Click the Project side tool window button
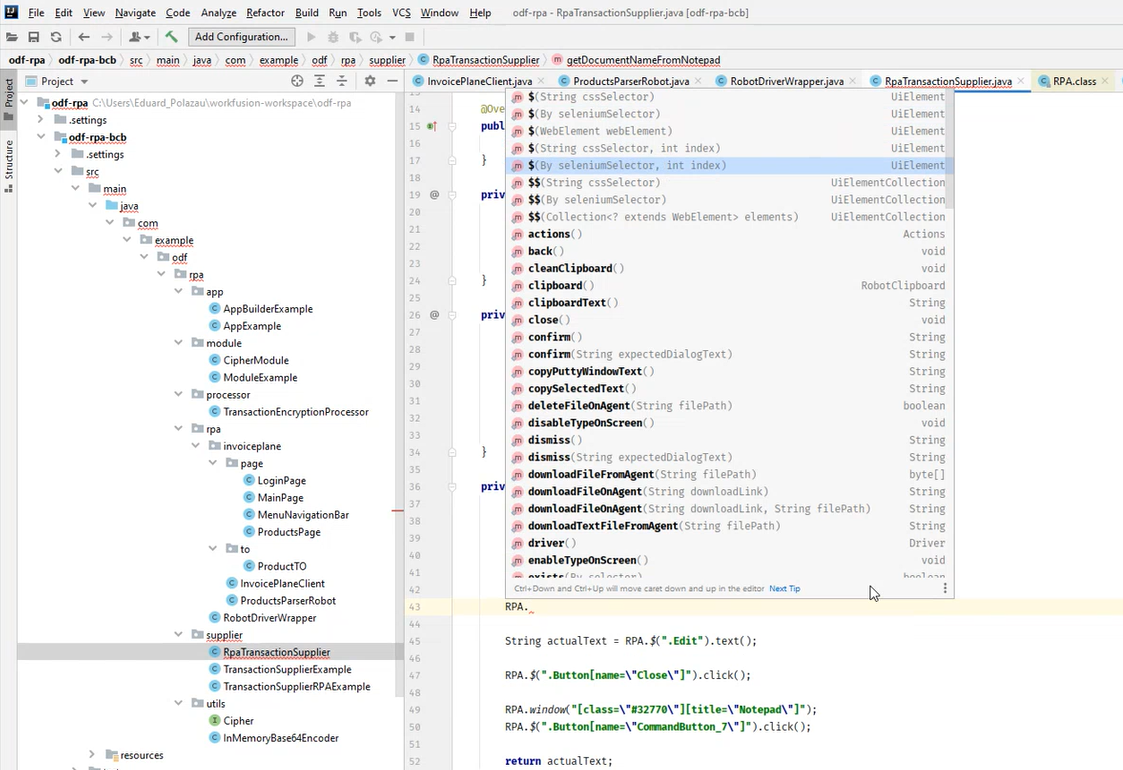1123x770 pixels. [9, 98]
